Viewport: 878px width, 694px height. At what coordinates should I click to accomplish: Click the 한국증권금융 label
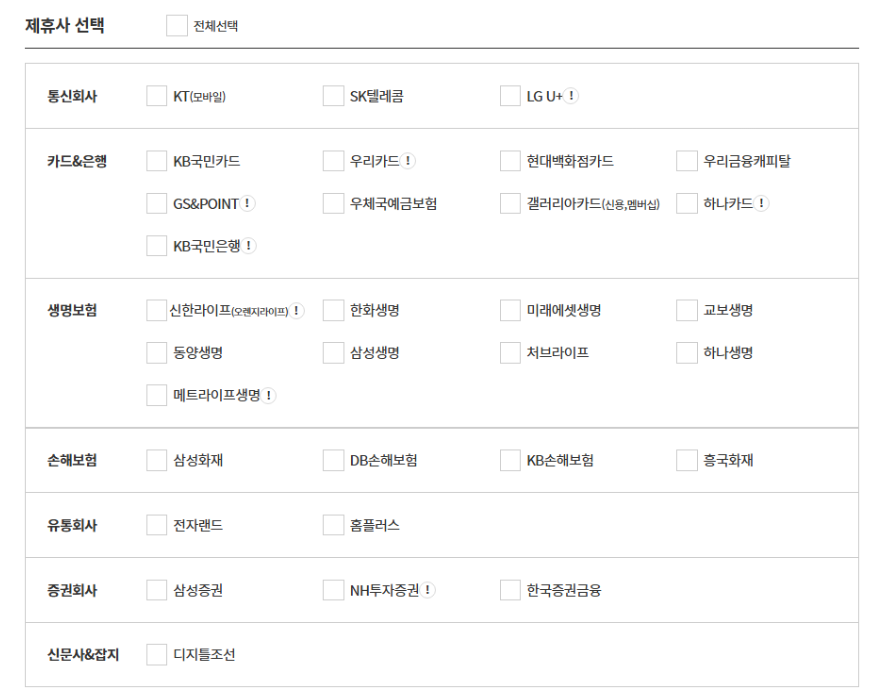coord(563,590)
